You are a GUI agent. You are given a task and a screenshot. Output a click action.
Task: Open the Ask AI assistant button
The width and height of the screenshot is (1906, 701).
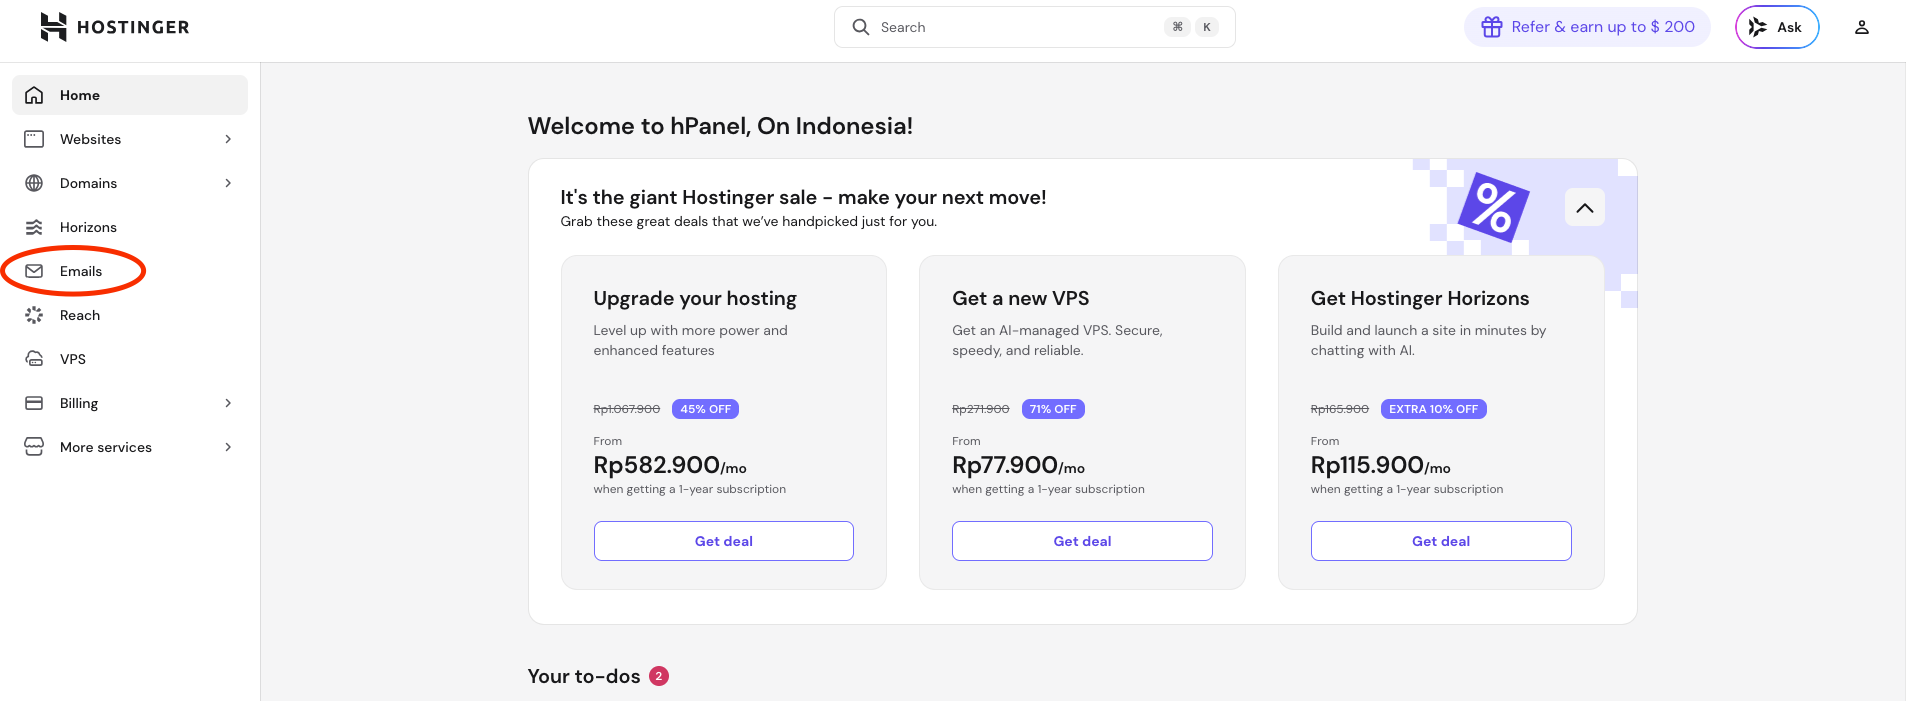1776,27
